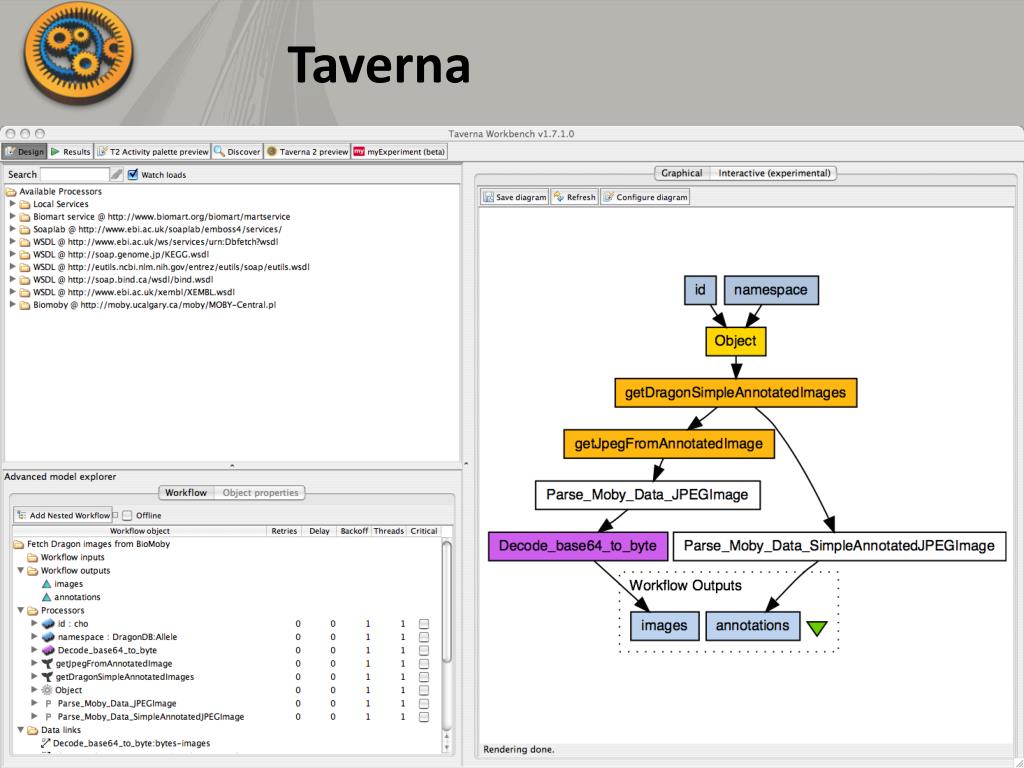Expand the id : cho processor node

[x=34, y=623]
